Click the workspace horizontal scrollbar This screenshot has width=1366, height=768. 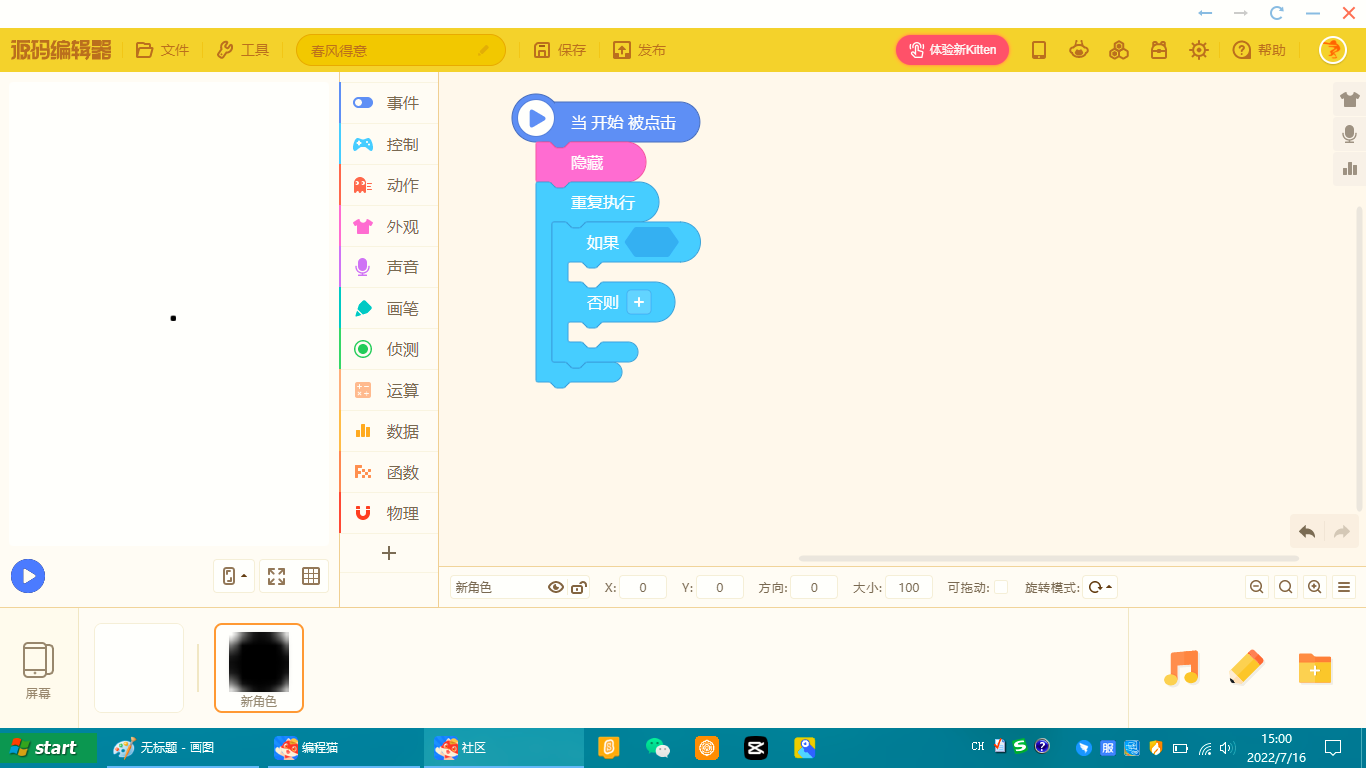pyautogui.click(x=1048, y=558)
